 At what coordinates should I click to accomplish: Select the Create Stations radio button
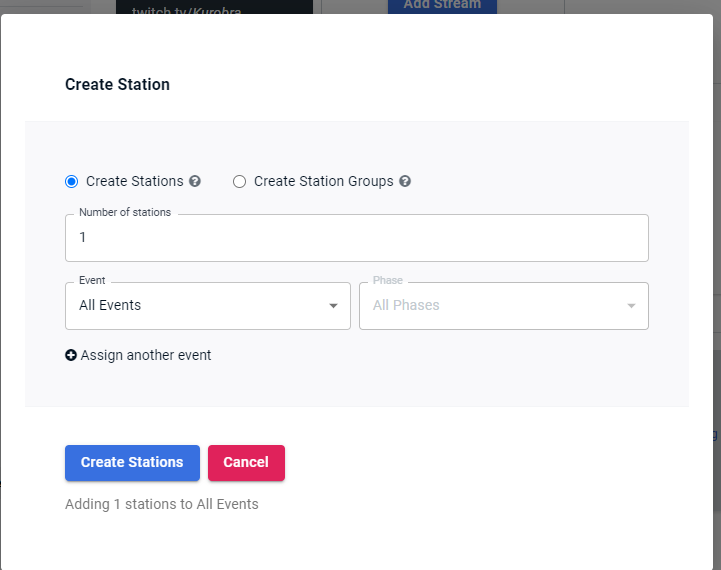tap(71, 182)
